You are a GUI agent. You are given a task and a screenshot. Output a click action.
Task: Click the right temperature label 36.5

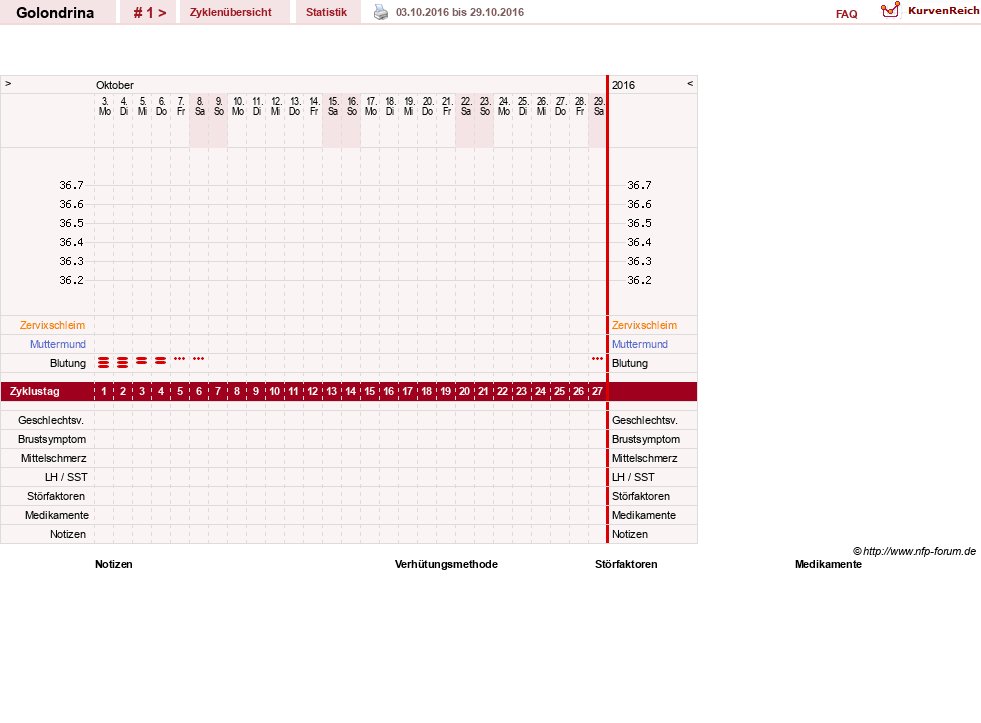639,223
